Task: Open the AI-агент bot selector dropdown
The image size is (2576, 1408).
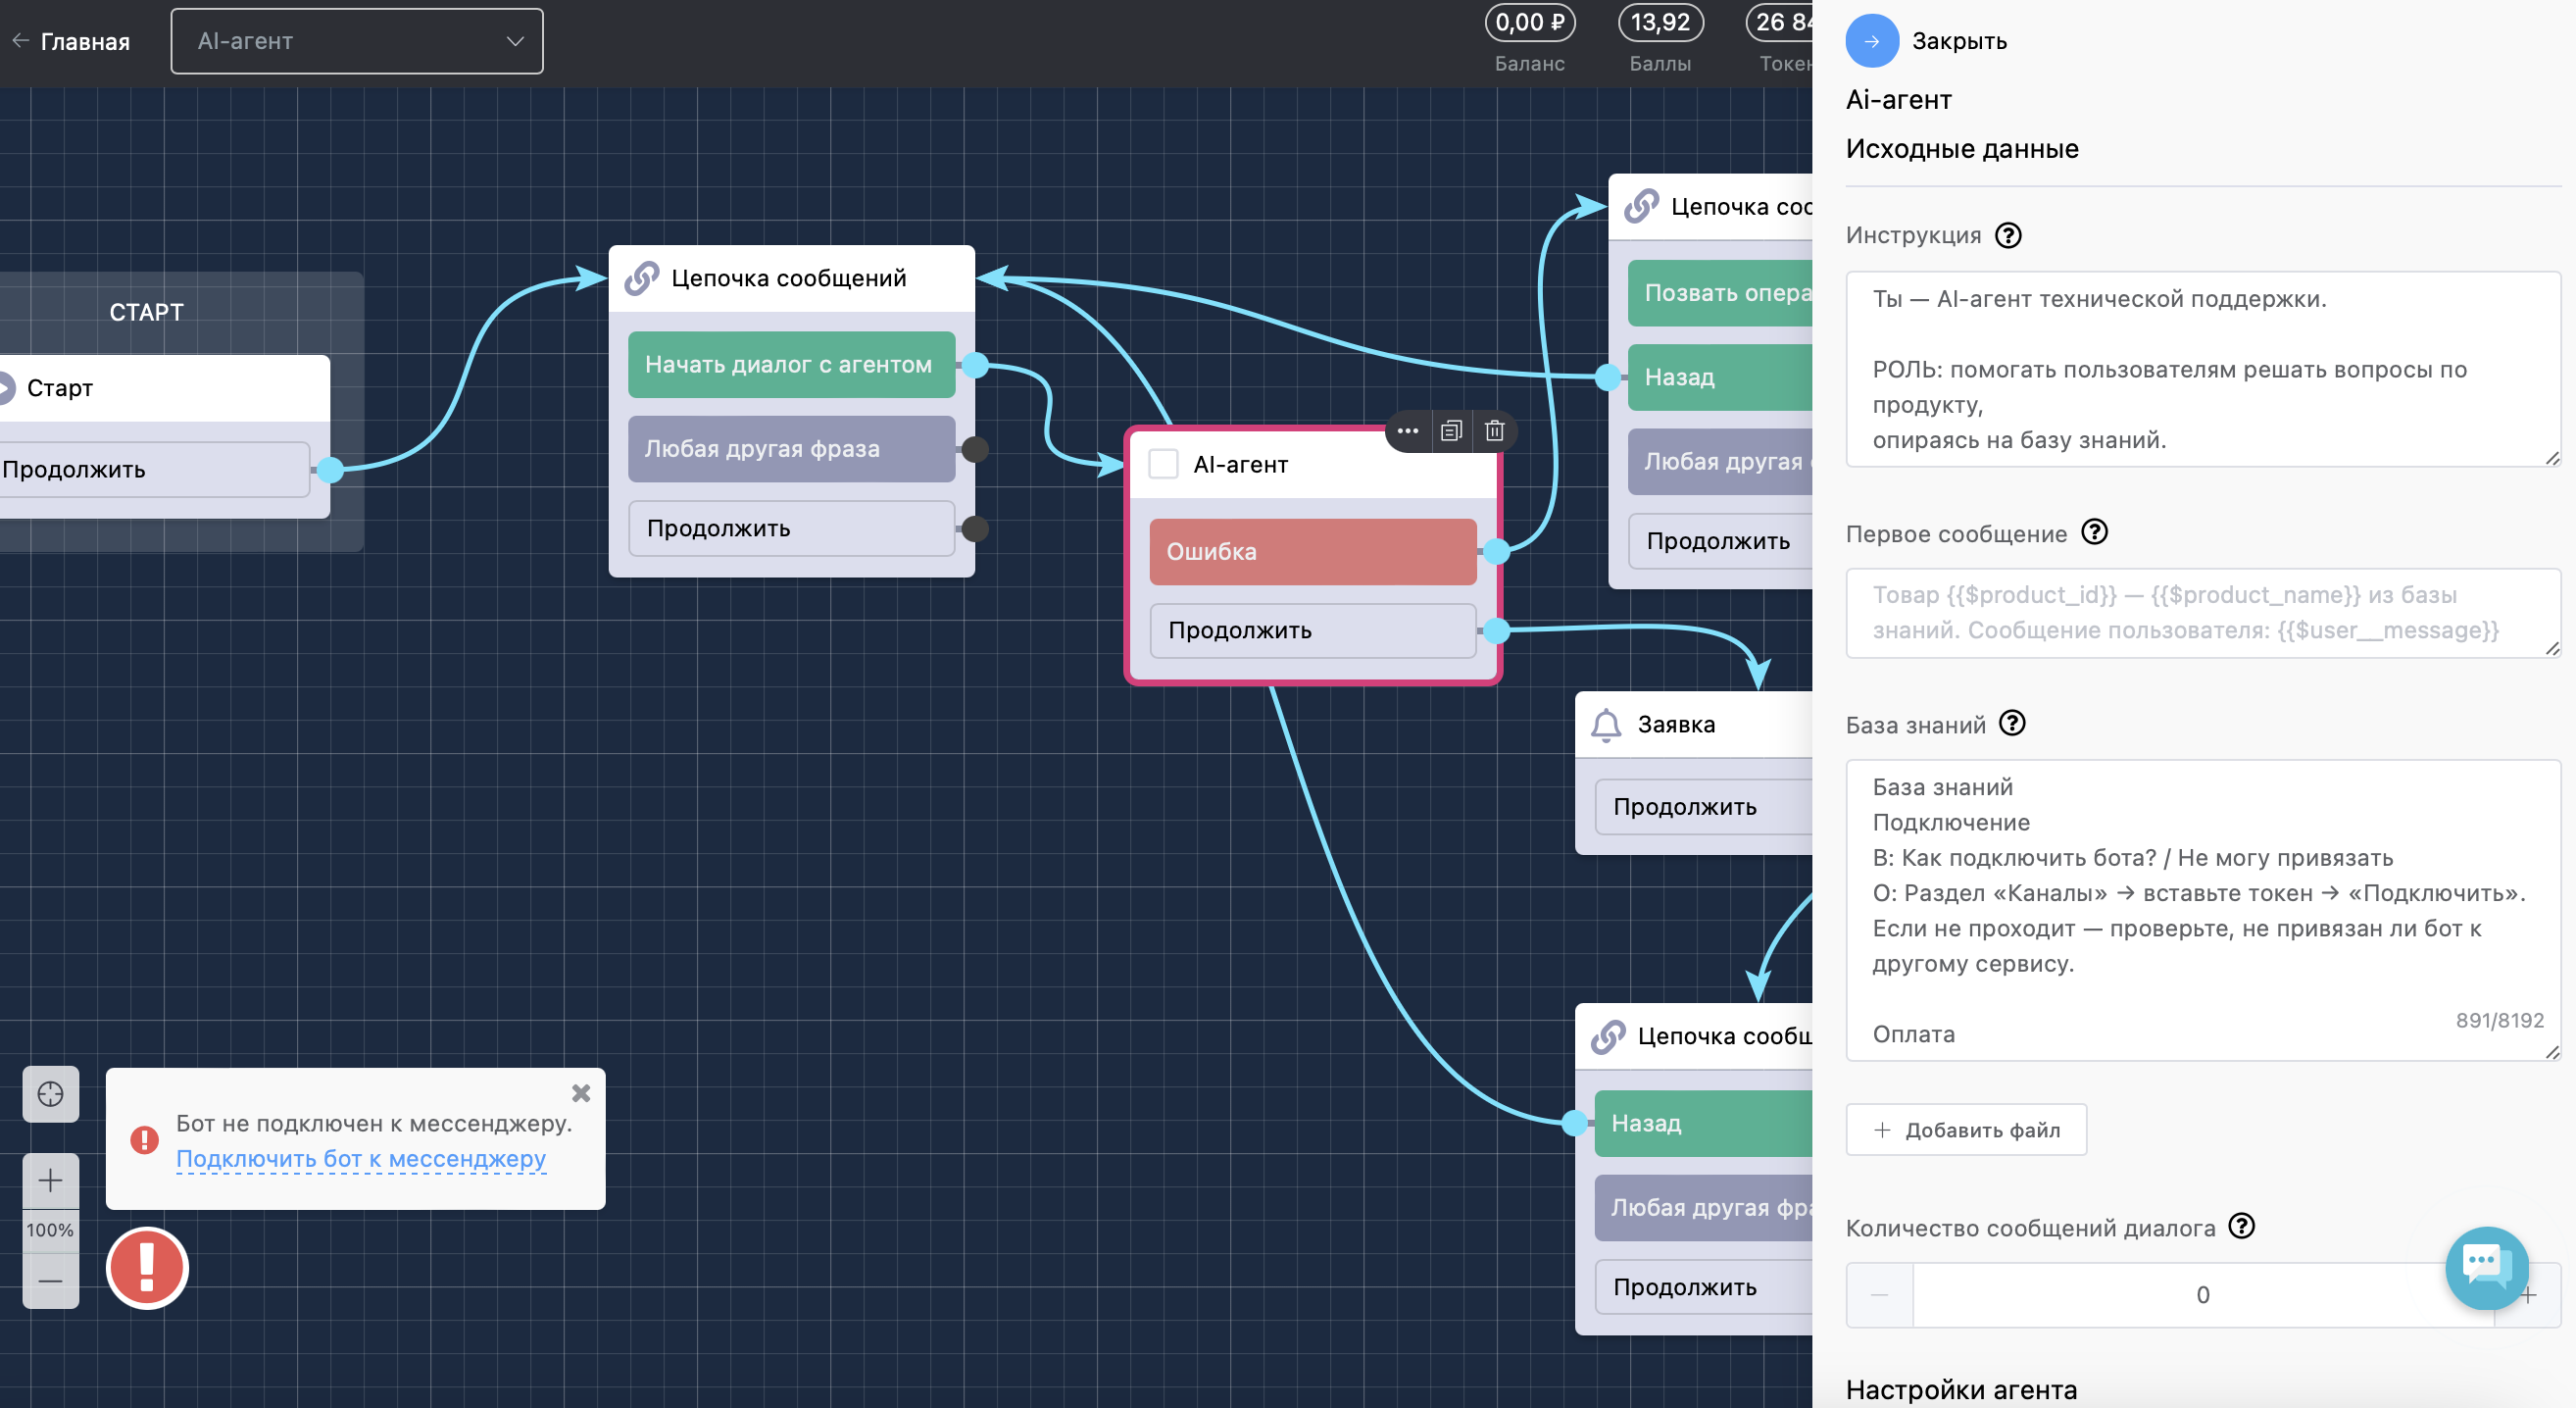Action: (357, 41)
